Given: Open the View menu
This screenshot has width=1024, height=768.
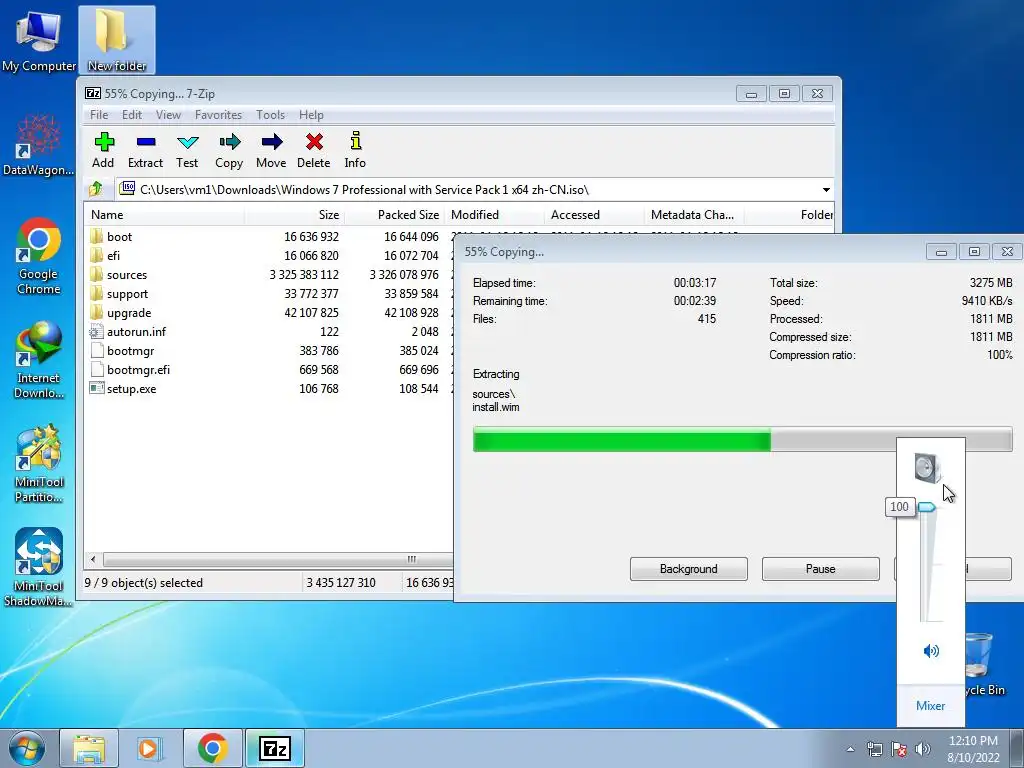Looking at the screenshot, I should 168,115.
